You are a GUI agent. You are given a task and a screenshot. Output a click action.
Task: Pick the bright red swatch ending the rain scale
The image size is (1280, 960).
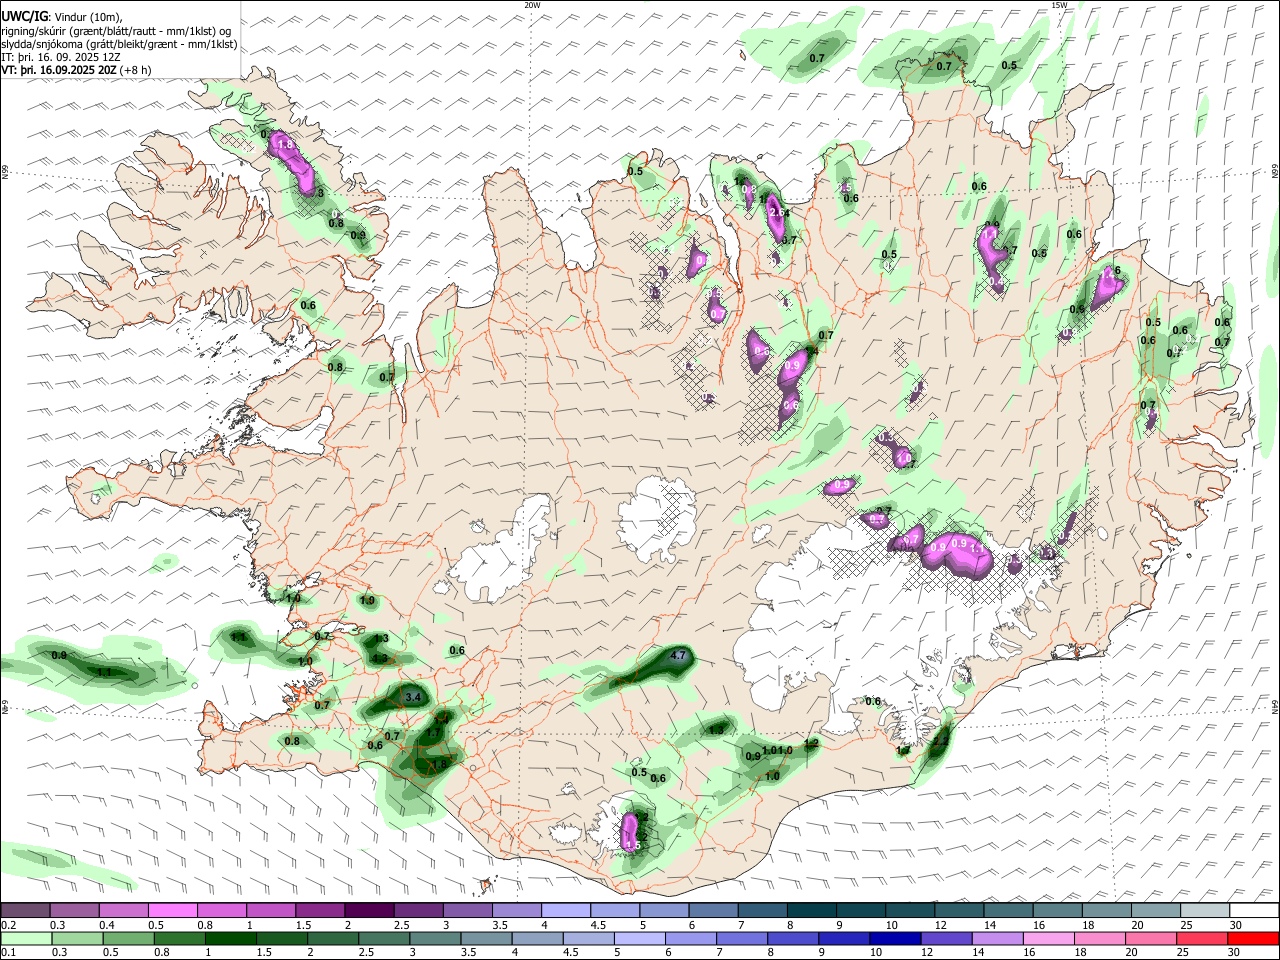click(1252, 939)
